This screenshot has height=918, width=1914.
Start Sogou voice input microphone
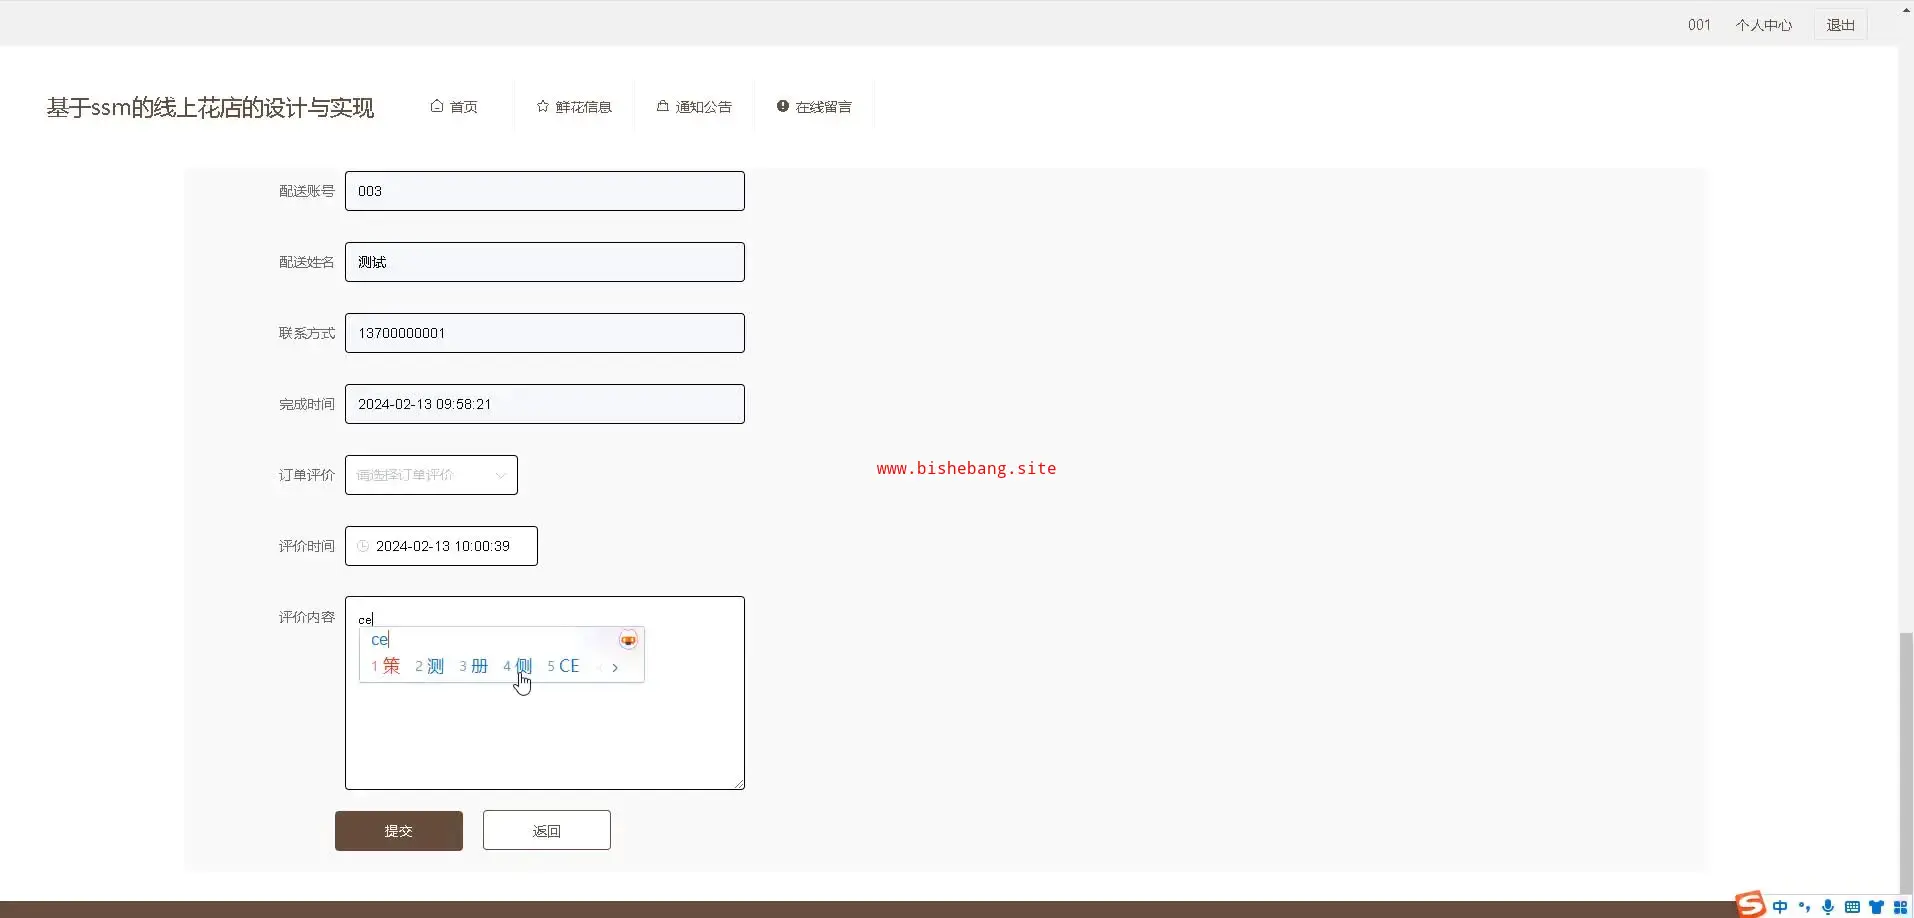click(1828, 907)
